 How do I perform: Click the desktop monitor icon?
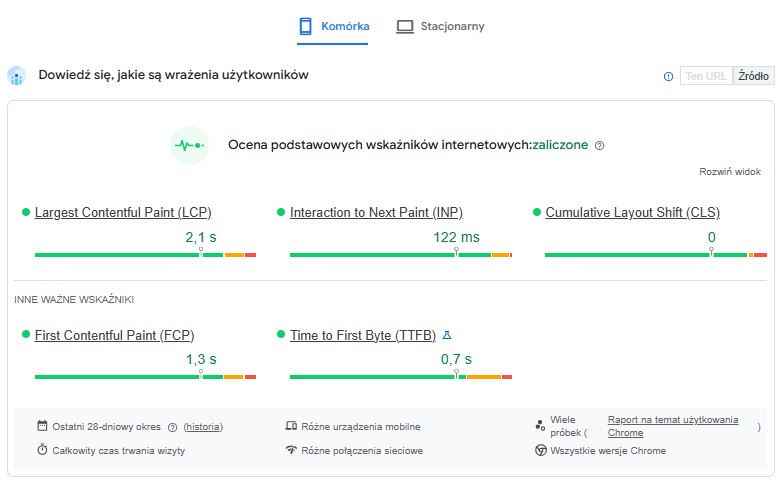coord(405,27)
